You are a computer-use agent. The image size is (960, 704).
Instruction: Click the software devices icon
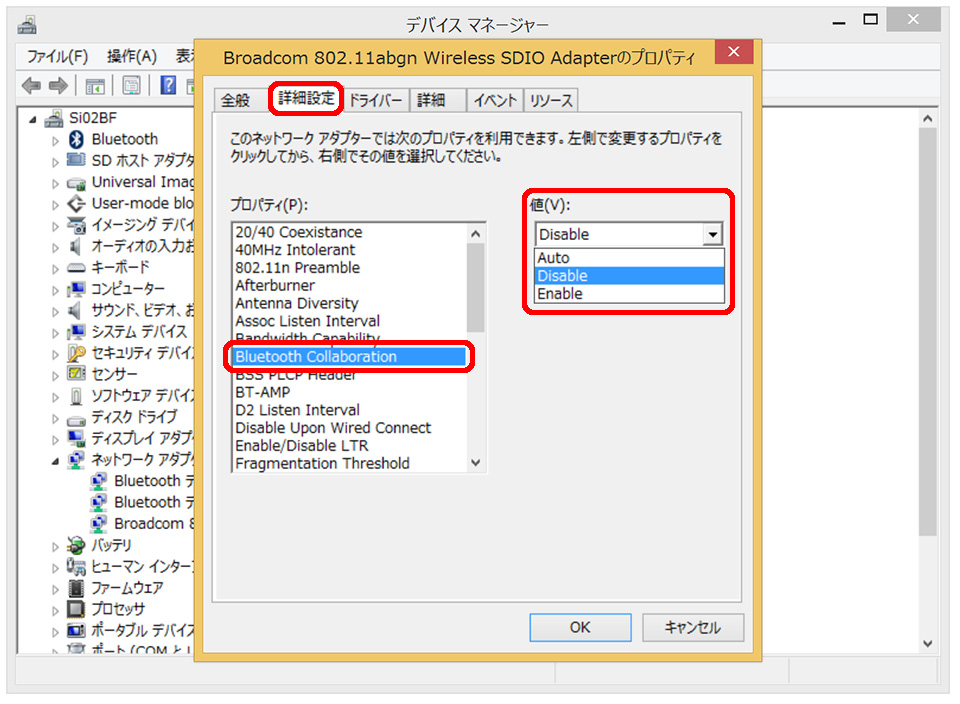click(76, 395)
